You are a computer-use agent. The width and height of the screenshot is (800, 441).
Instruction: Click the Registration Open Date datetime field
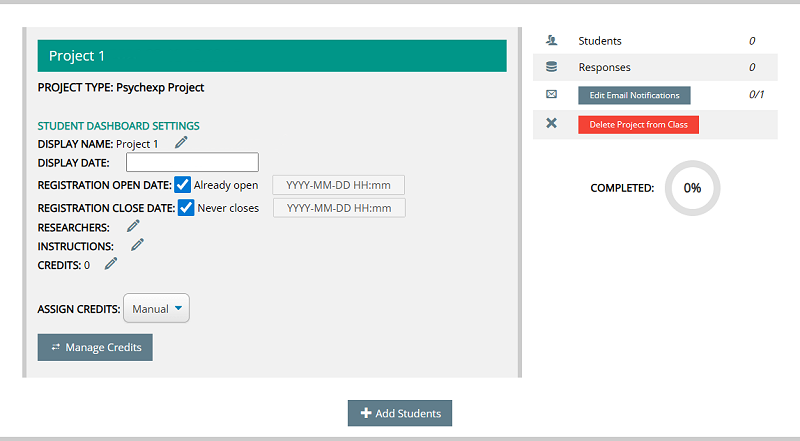339,185
